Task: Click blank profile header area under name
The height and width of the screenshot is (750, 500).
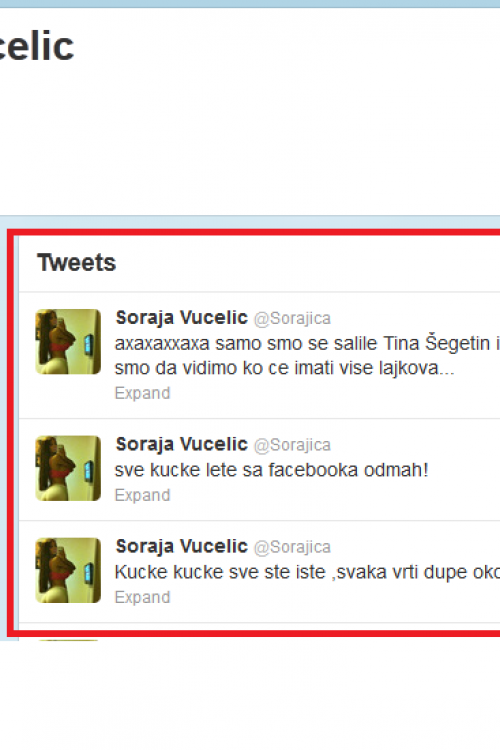Action: tap(250, 139)
